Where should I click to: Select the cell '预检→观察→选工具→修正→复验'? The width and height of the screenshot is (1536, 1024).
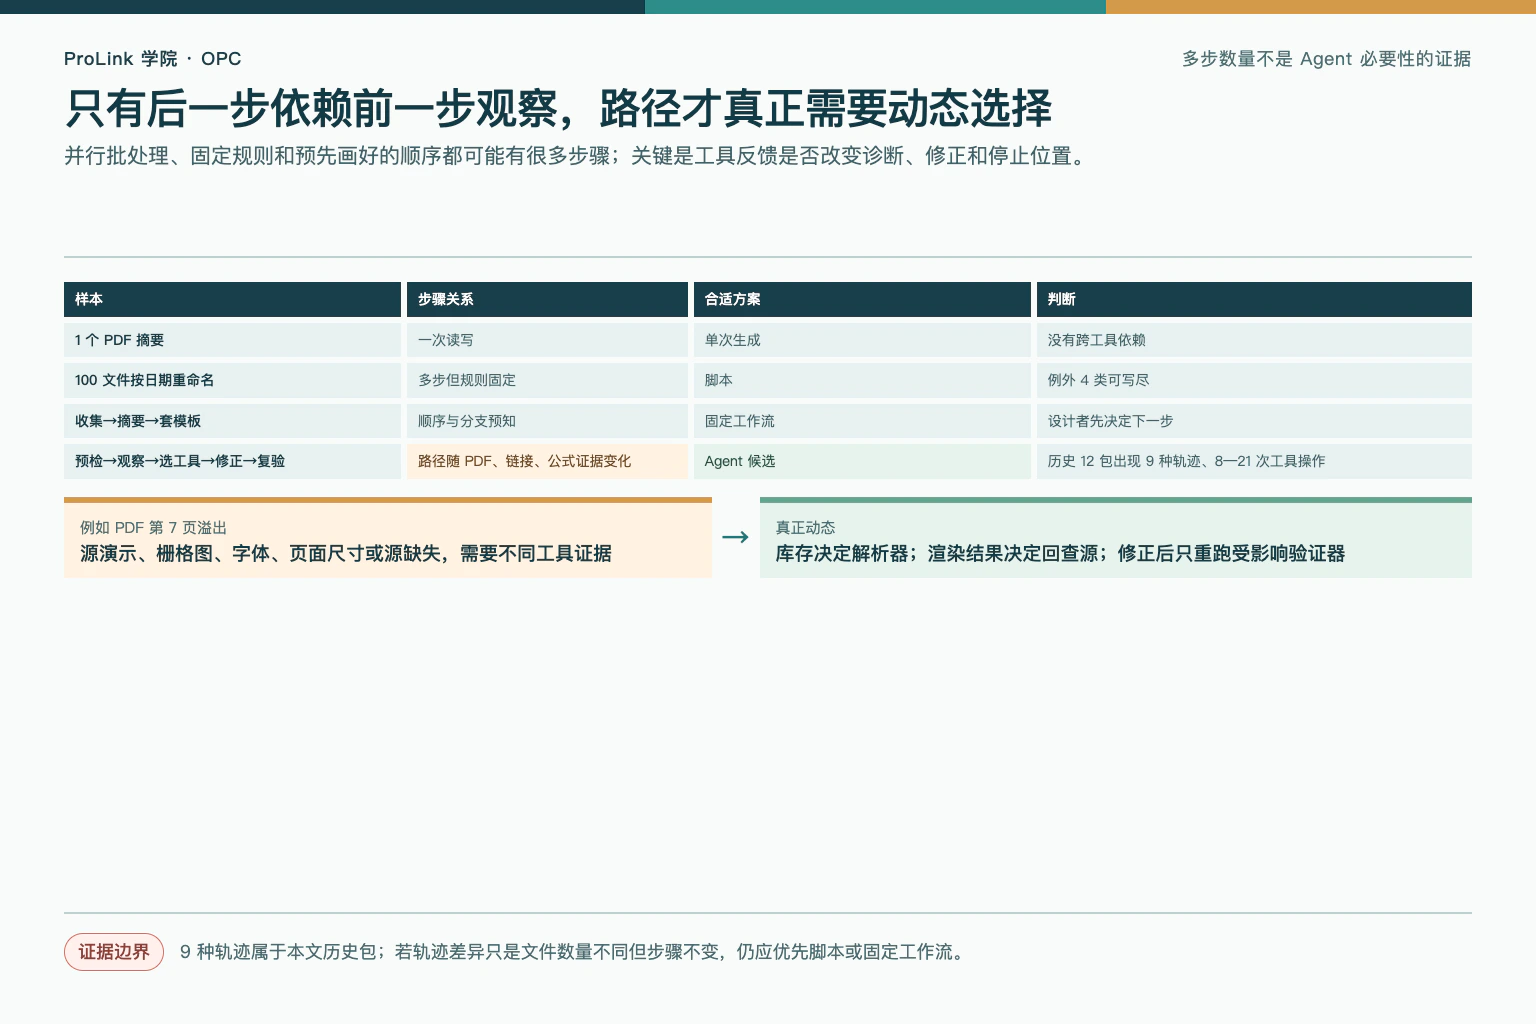(x=232, y=461)
